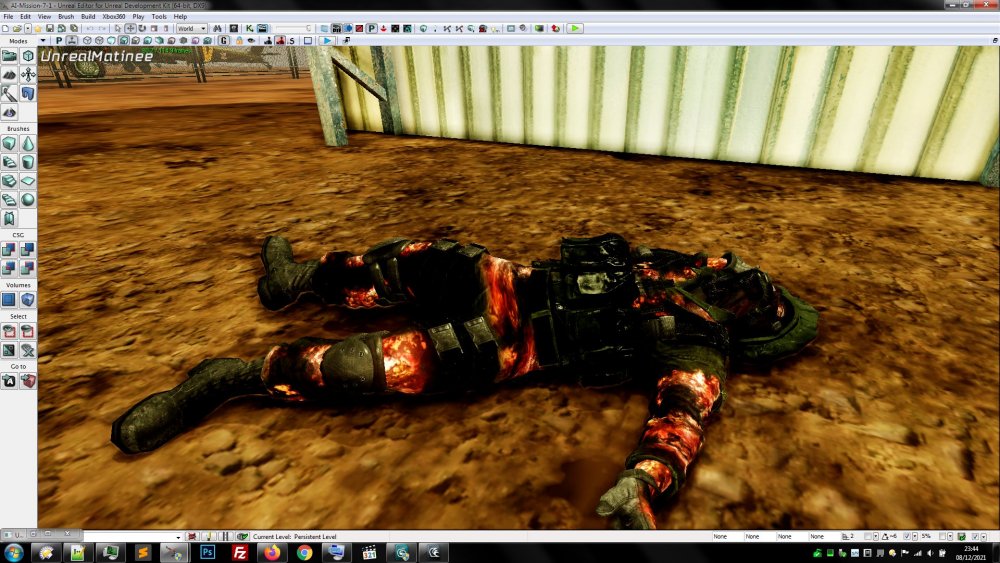Open Photoshop from the taskbar

click(209, 552)
